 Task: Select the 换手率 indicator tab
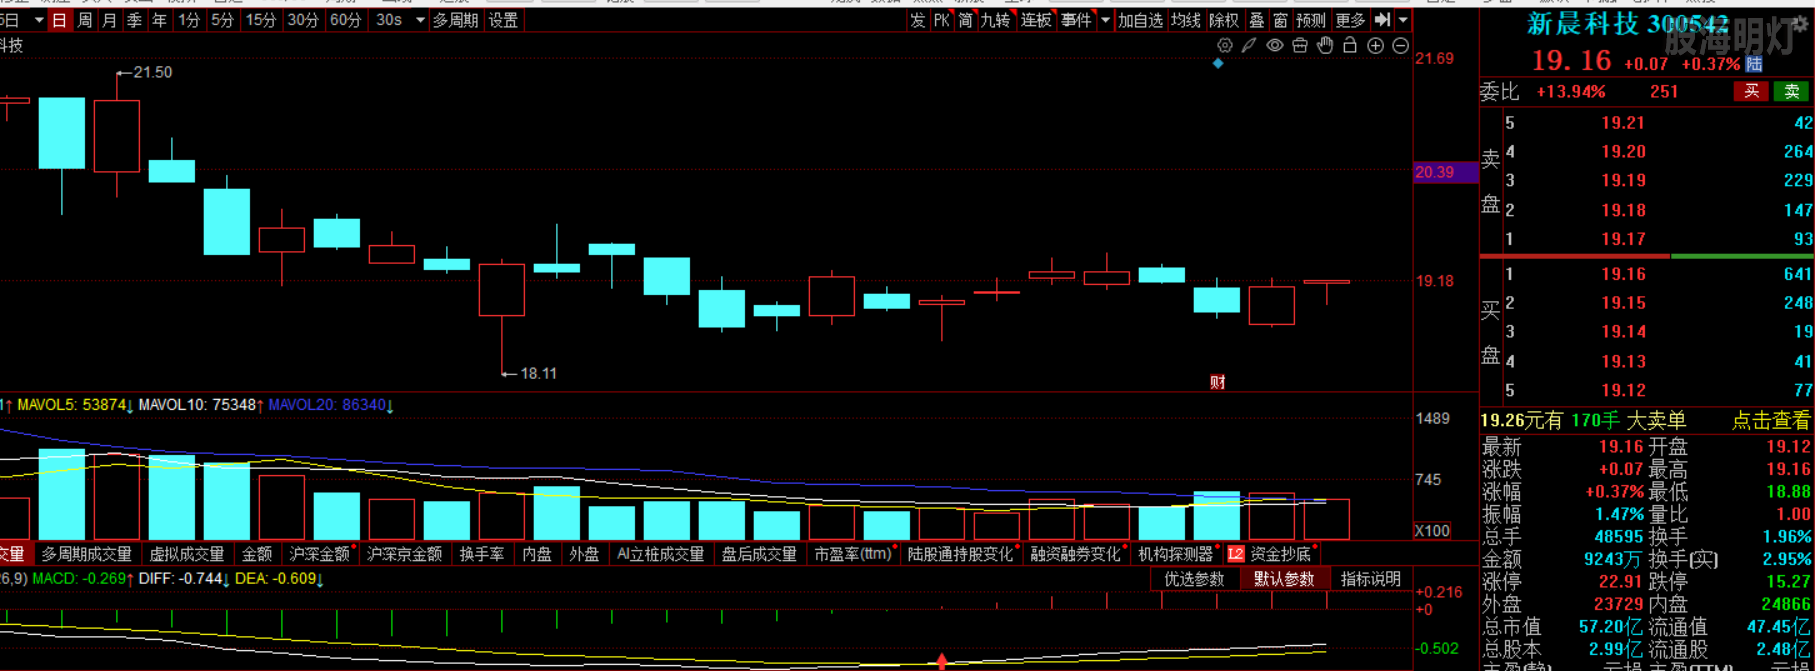[481, 554]
